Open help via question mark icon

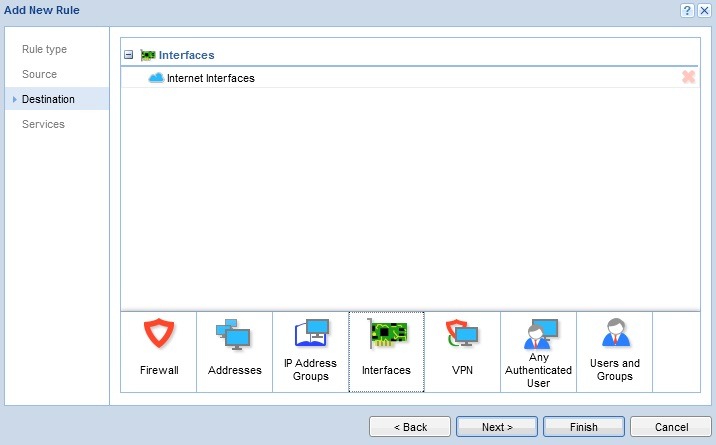(687, 10)
